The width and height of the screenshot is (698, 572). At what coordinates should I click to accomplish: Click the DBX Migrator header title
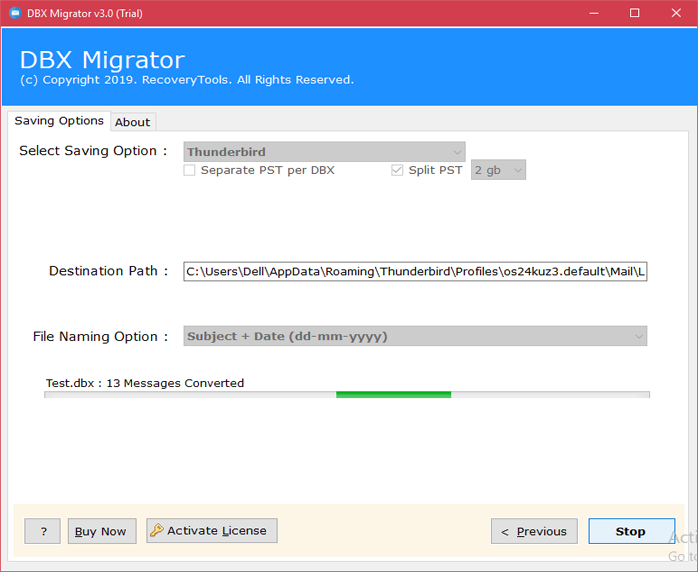[x=102, y=60]
